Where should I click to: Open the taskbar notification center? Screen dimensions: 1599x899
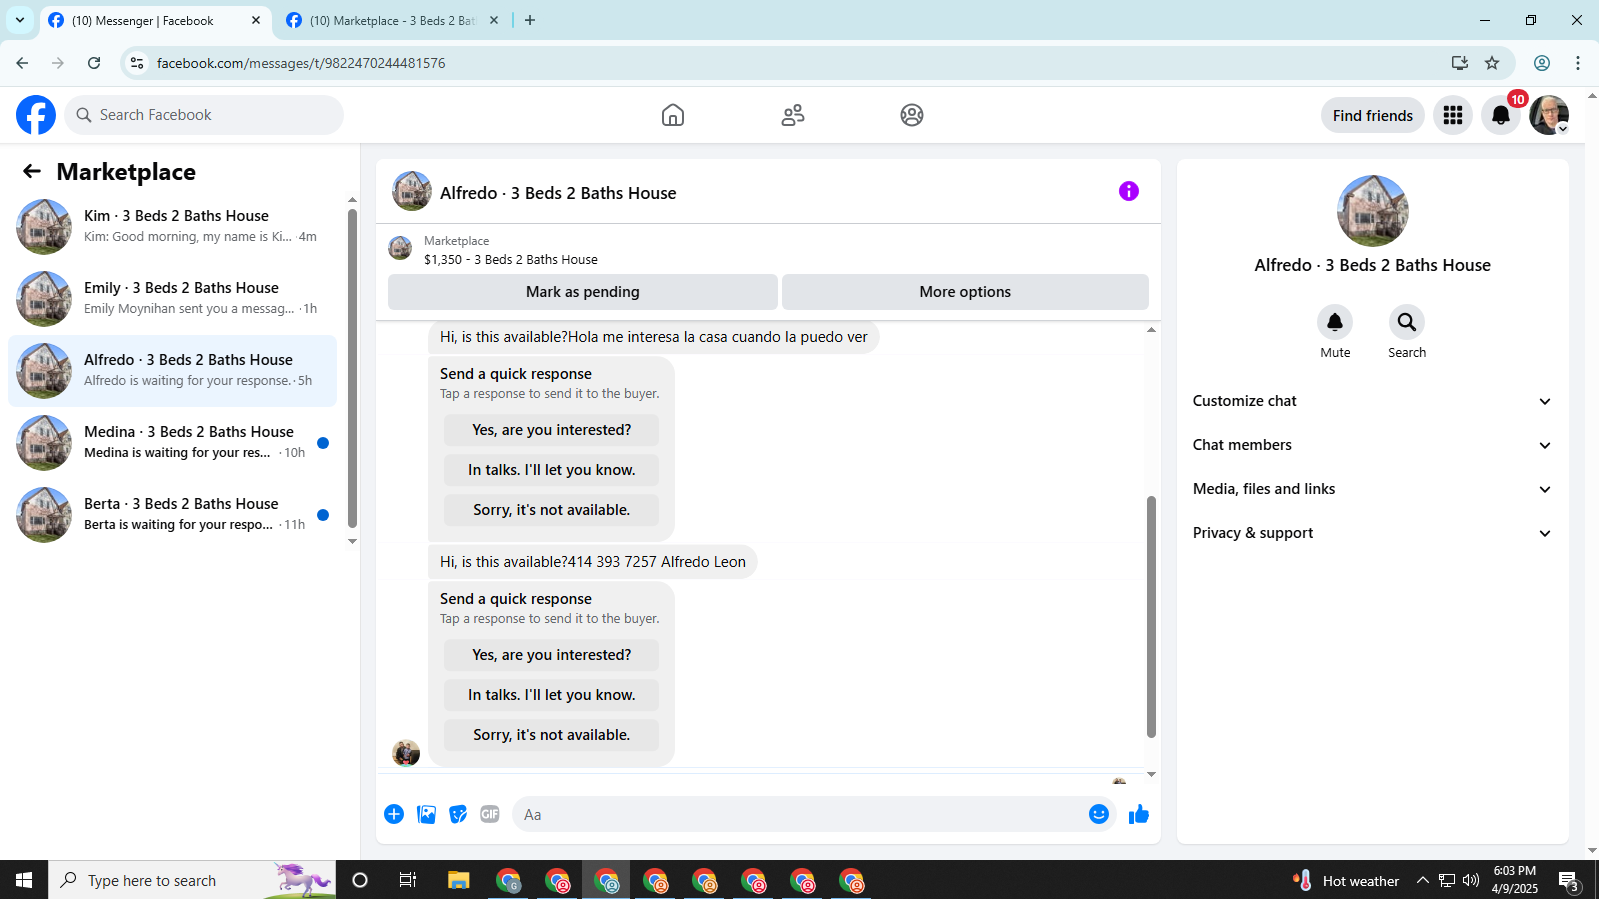pyautogui.click(x=1568, y=880)
